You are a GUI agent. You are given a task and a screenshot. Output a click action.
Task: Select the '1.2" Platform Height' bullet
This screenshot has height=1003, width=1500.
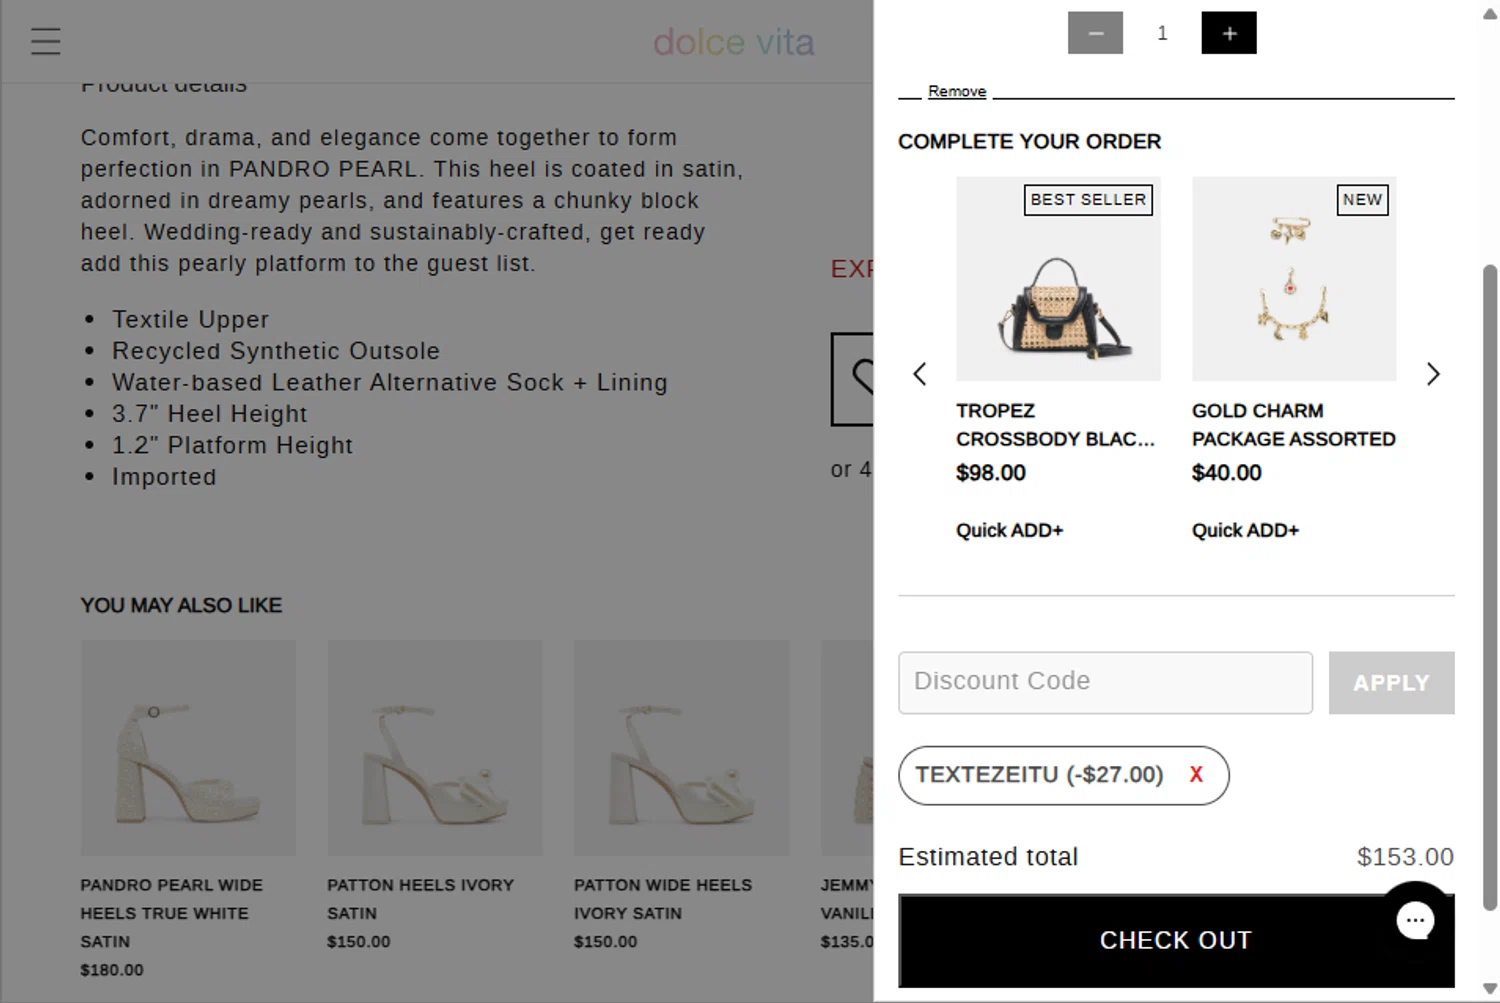(x=232, y=445)
